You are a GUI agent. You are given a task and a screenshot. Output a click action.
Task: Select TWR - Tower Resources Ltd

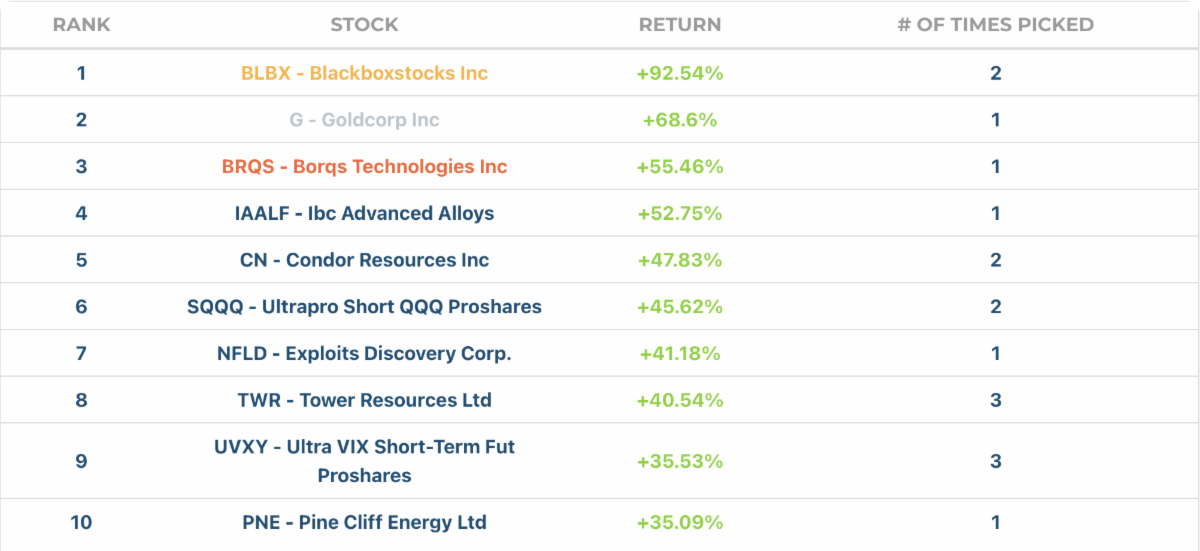(364, 400)
